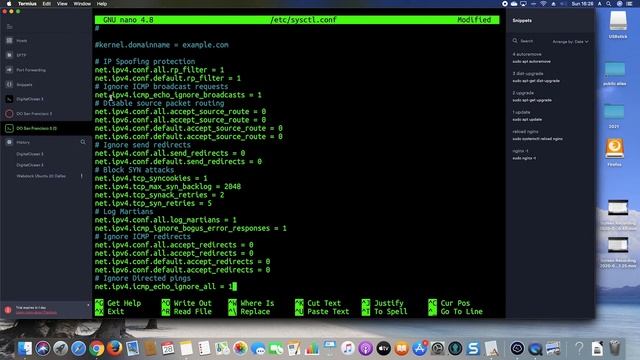Open Safari from dock
Screen dimensions: 640x360
(78, 348)
